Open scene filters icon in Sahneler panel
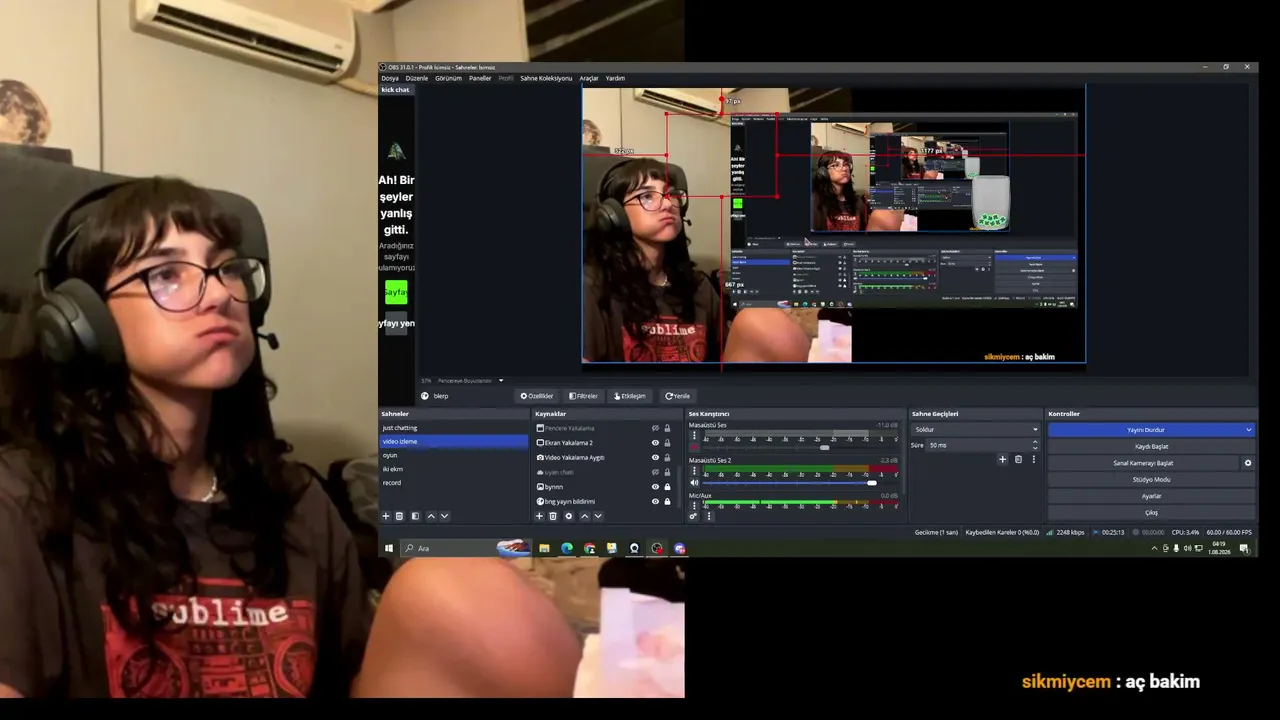This screenshot has height=720, width=1280. pos(415,516)
